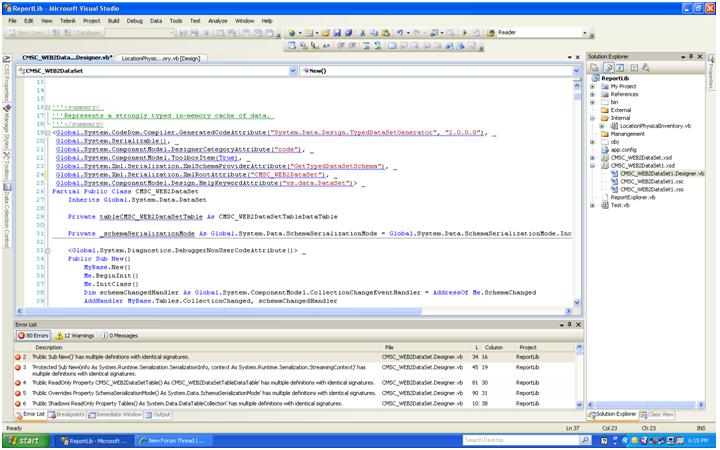This screenshot has width=720, height=450.
Task: Open the New() method name dropdown
Action: [576, 71]
